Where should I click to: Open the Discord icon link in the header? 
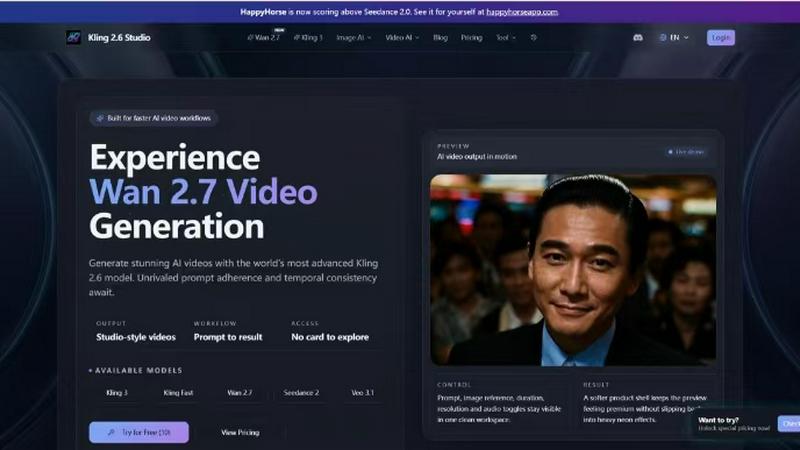[x=638, y=38]
